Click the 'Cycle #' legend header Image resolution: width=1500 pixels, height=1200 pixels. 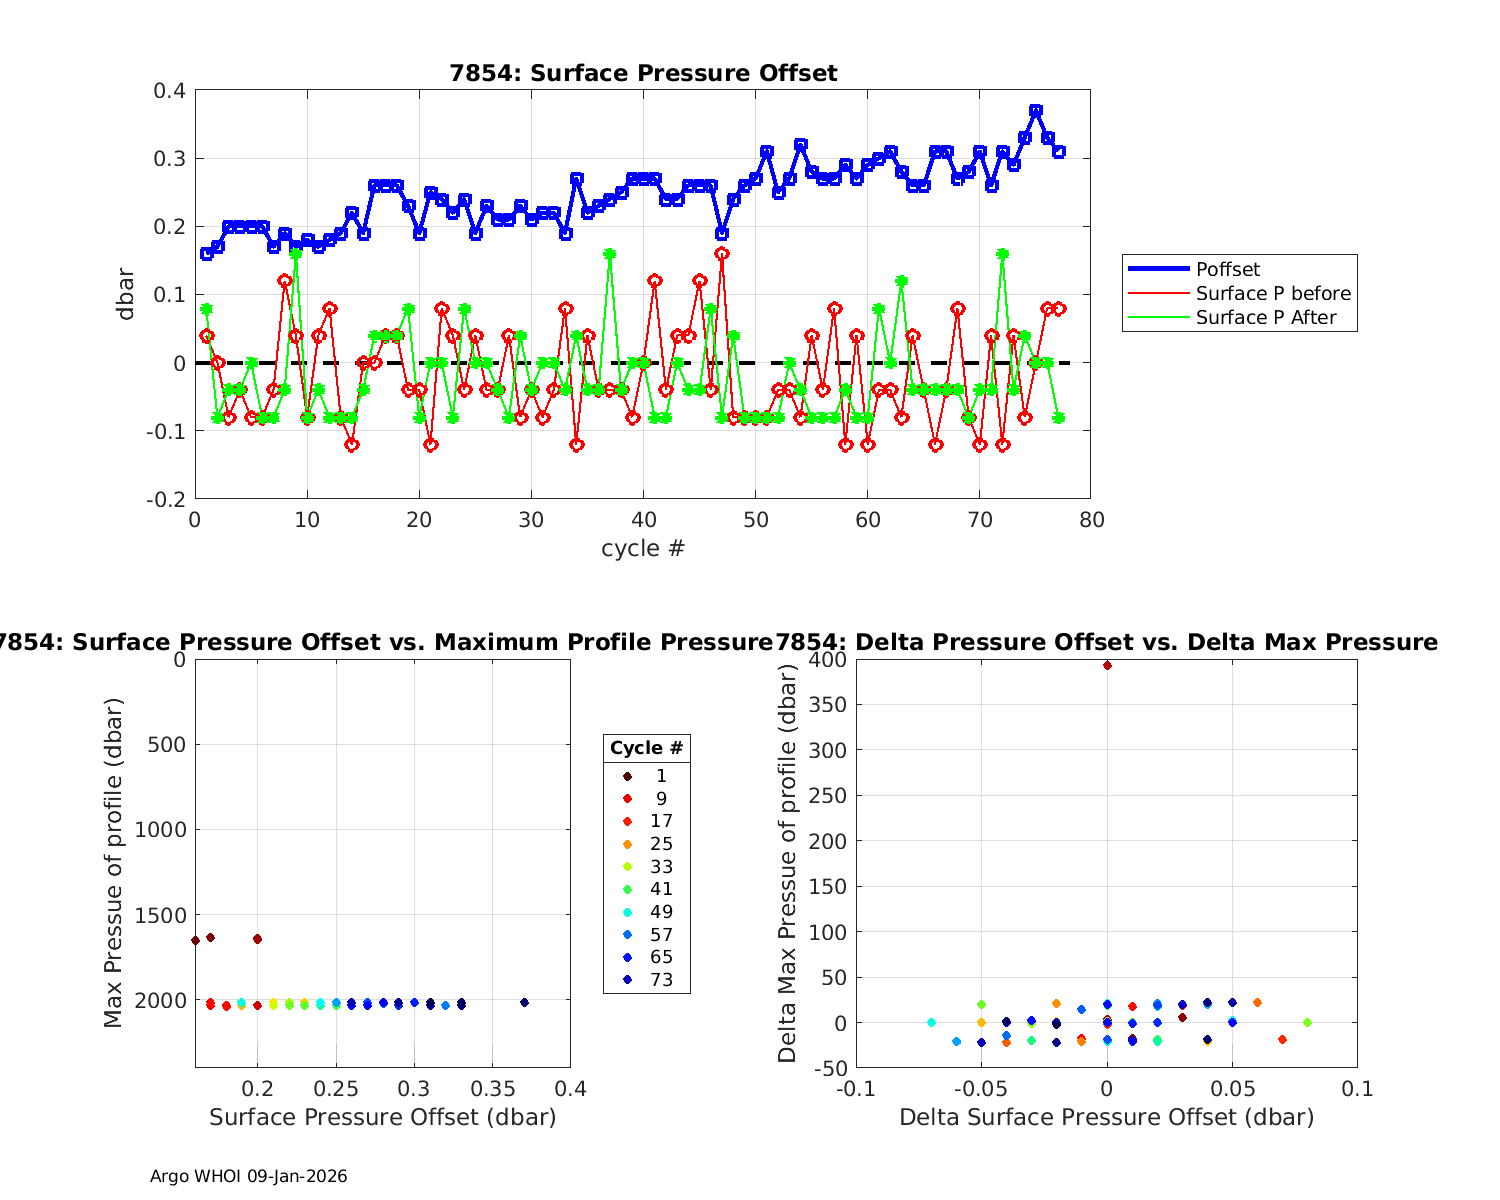click(646, 748)
